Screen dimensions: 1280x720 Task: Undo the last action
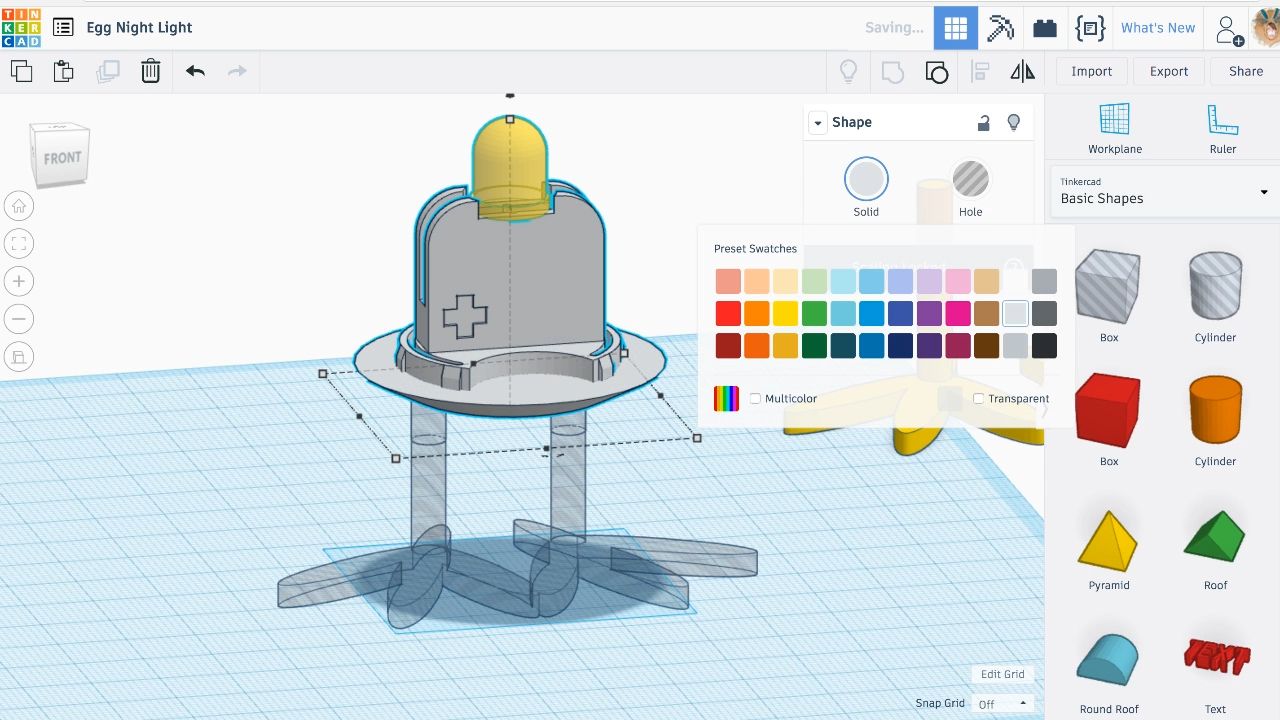(x=195, y=71)
